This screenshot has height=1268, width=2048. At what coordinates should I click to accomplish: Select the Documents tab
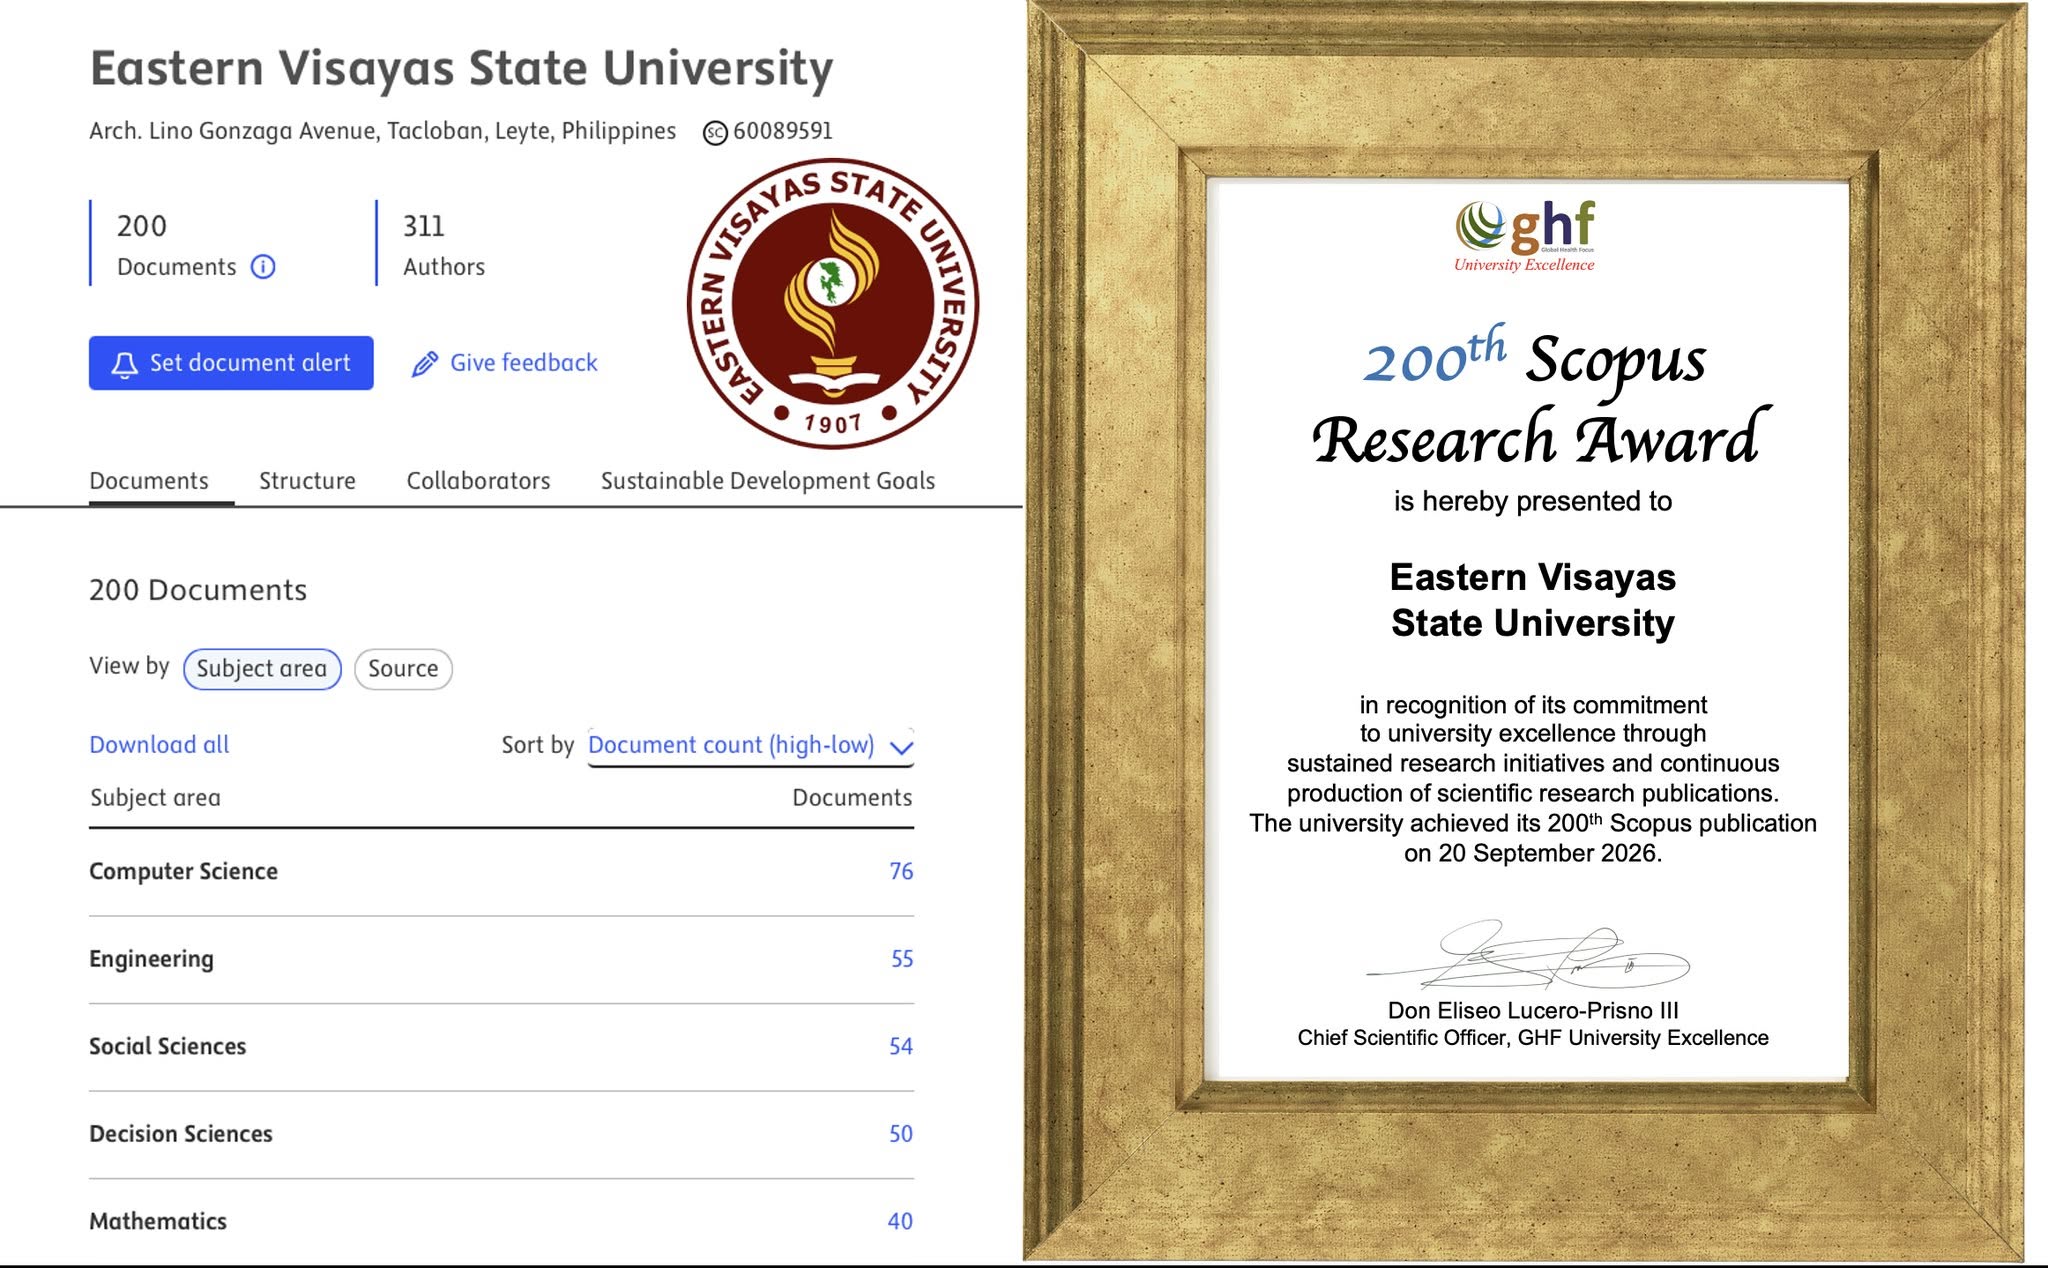[149, 481]
